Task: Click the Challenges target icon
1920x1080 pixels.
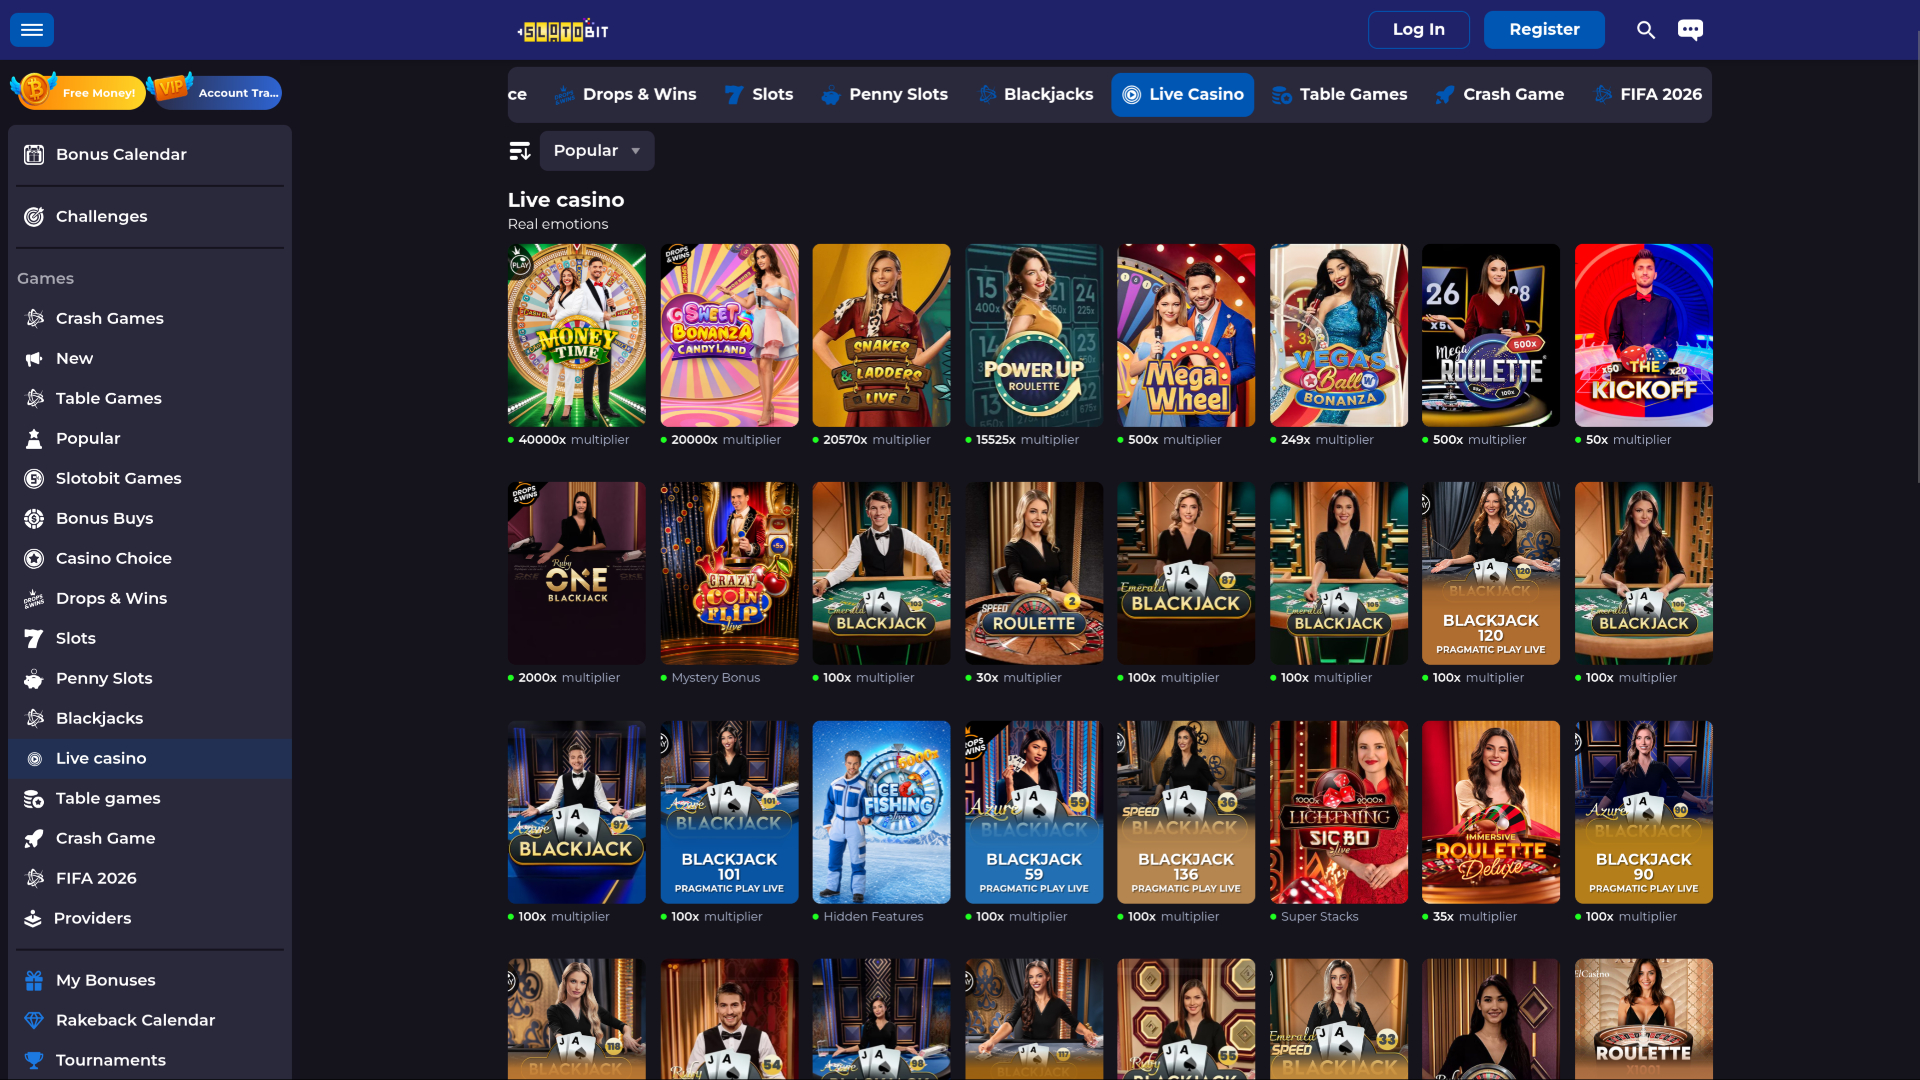Action: coord(34,216)
